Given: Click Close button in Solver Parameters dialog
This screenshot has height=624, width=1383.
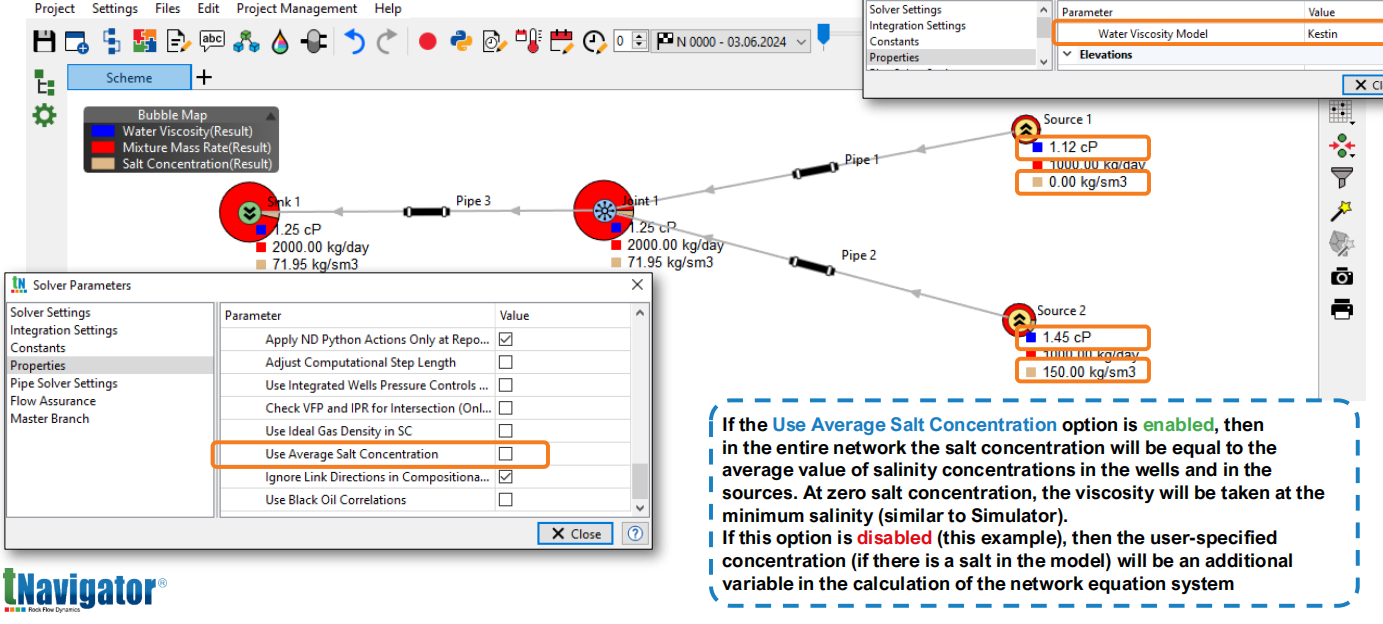Looking at the screenshot, I should coord(576,533).
